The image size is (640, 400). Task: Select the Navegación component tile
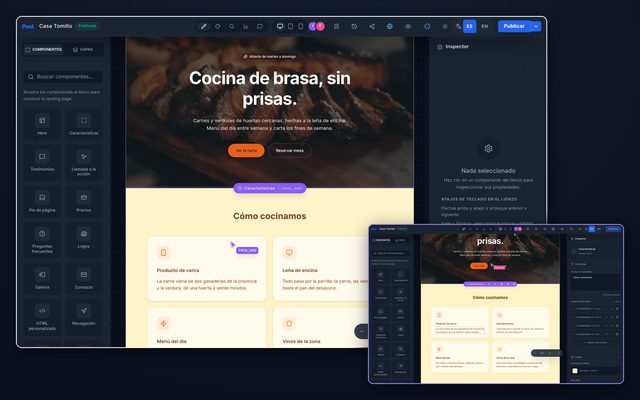tap(84, 315)
